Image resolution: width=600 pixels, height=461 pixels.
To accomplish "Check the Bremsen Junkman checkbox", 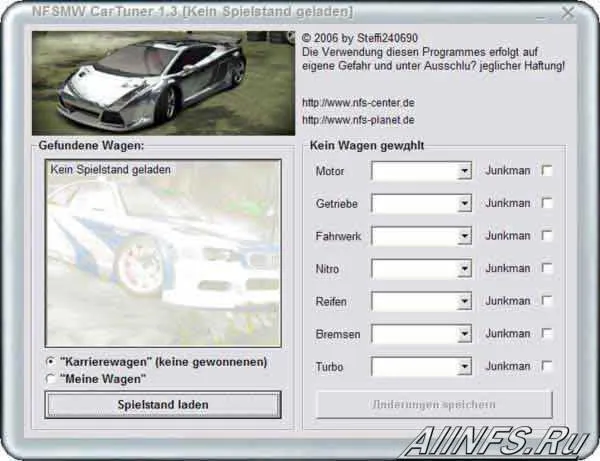I will click(547, 334).
